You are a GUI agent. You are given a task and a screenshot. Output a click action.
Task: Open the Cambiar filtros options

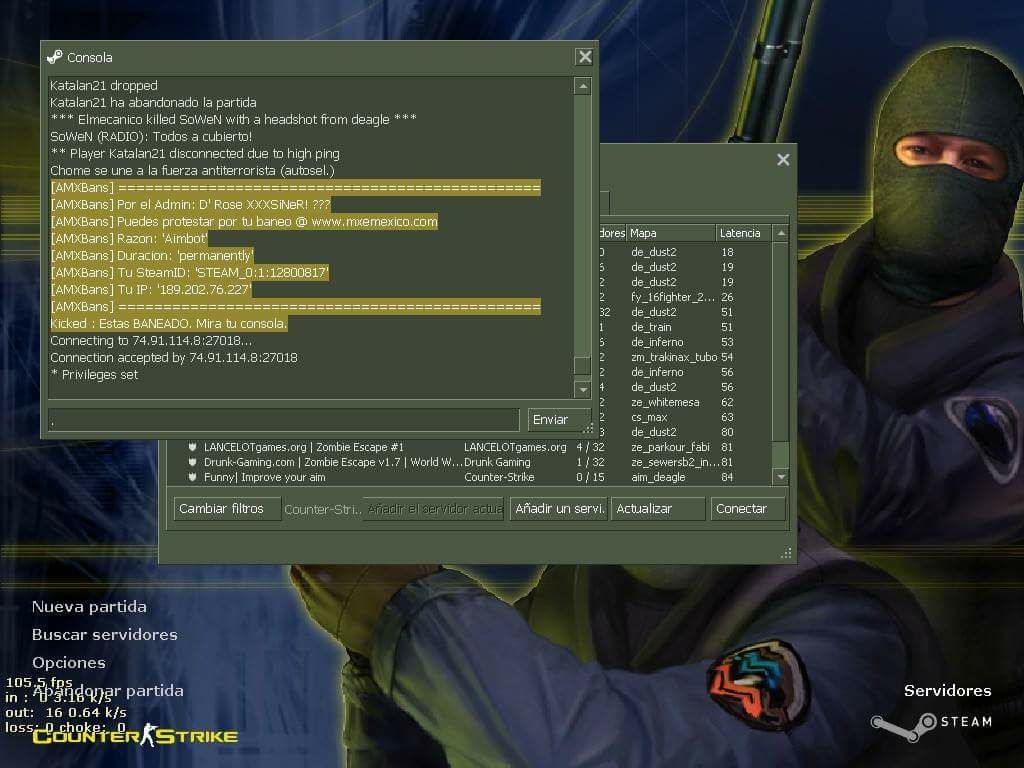coord(227,509)
